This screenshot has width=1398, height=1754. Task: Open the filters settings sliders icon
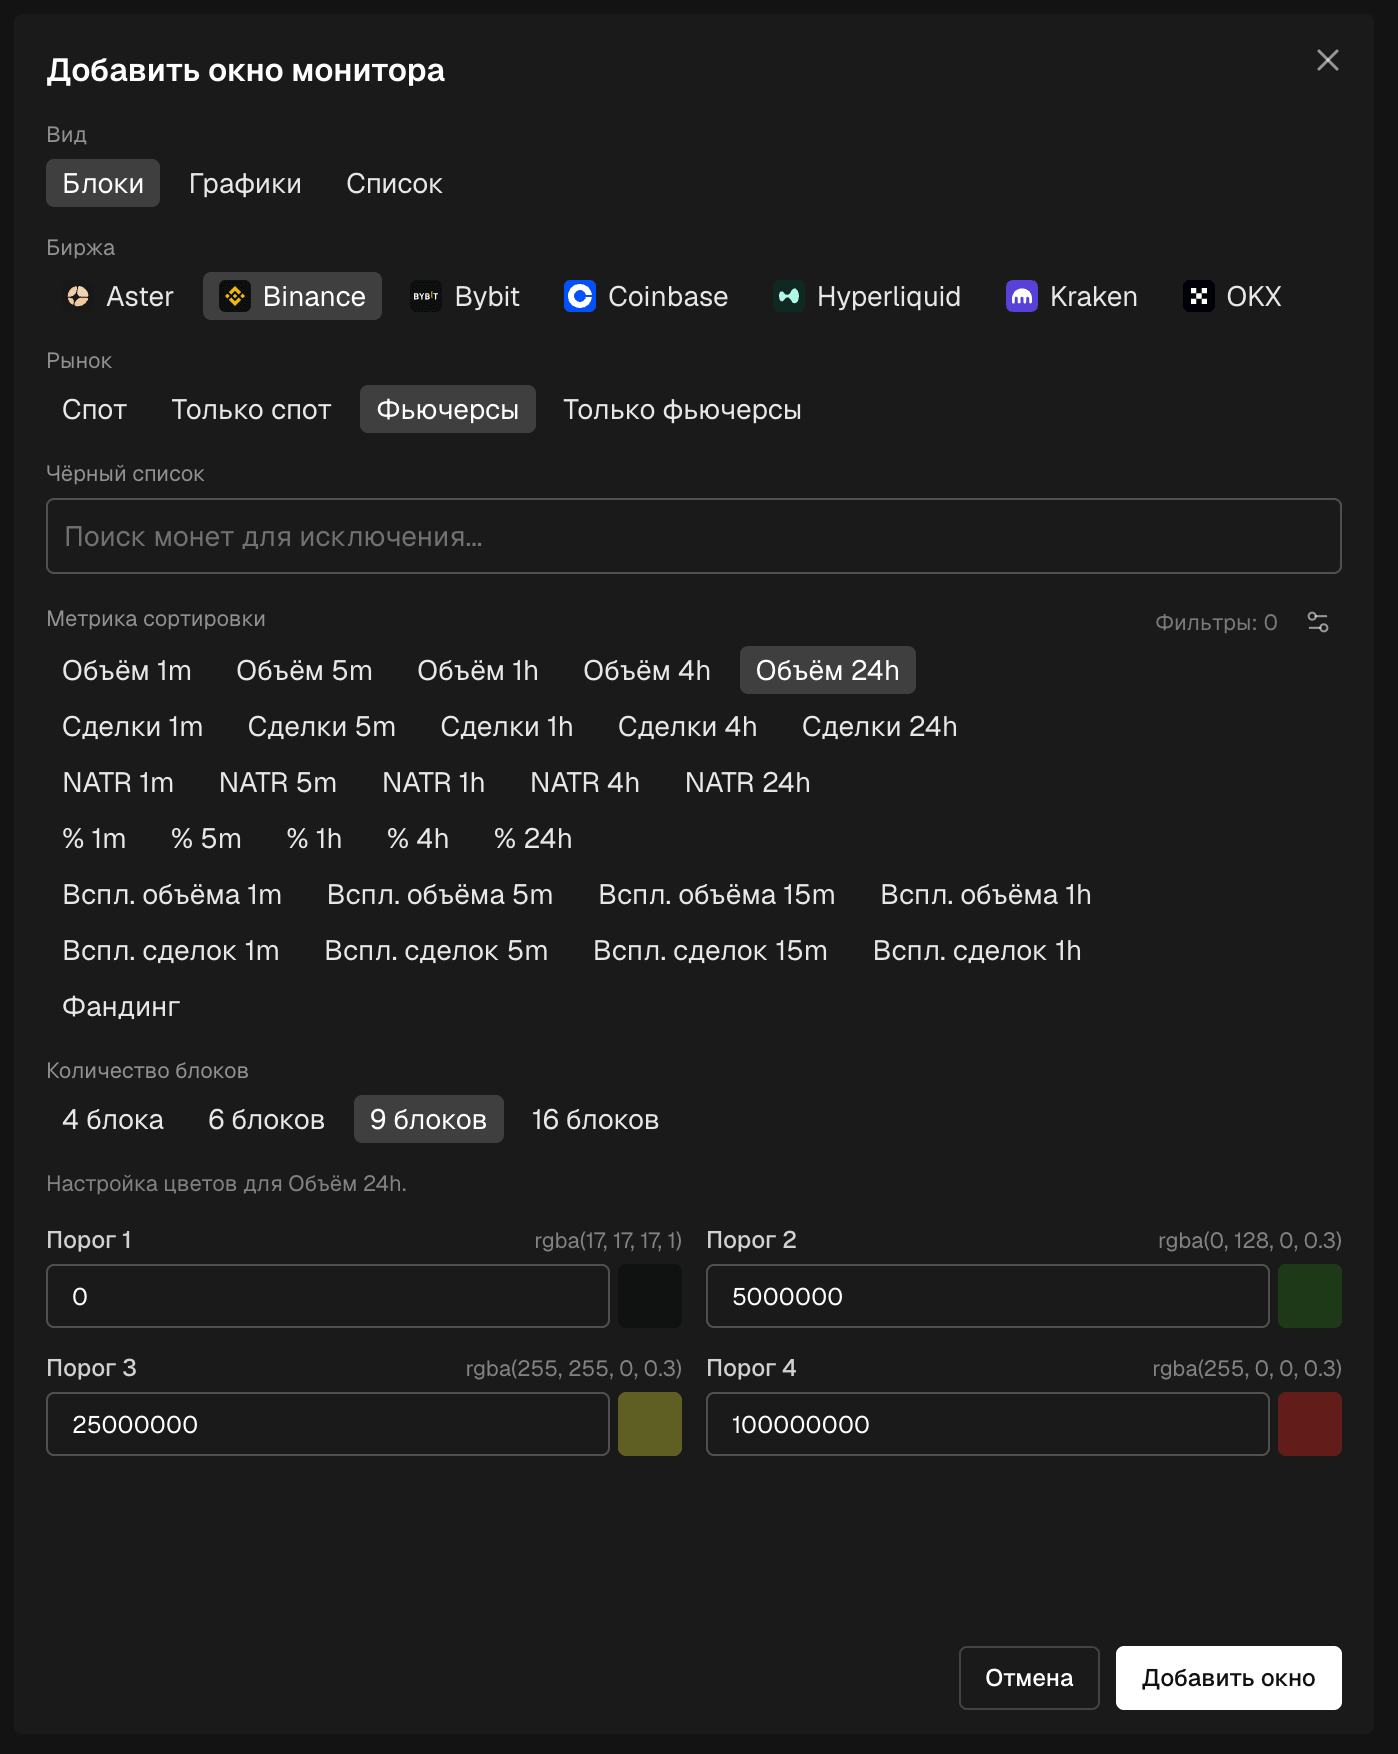(x=1318, y=623)
